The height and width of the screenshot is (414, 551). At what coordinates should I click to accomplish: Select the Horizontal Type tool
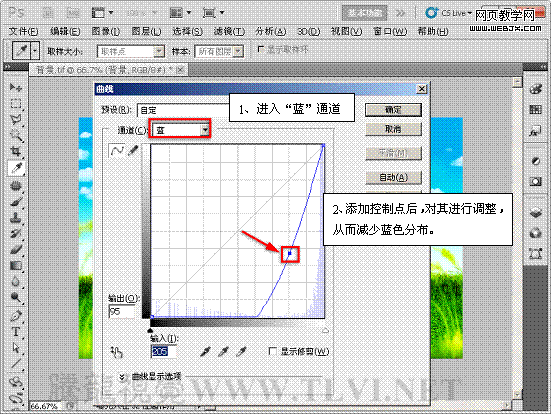click(16, 332)
